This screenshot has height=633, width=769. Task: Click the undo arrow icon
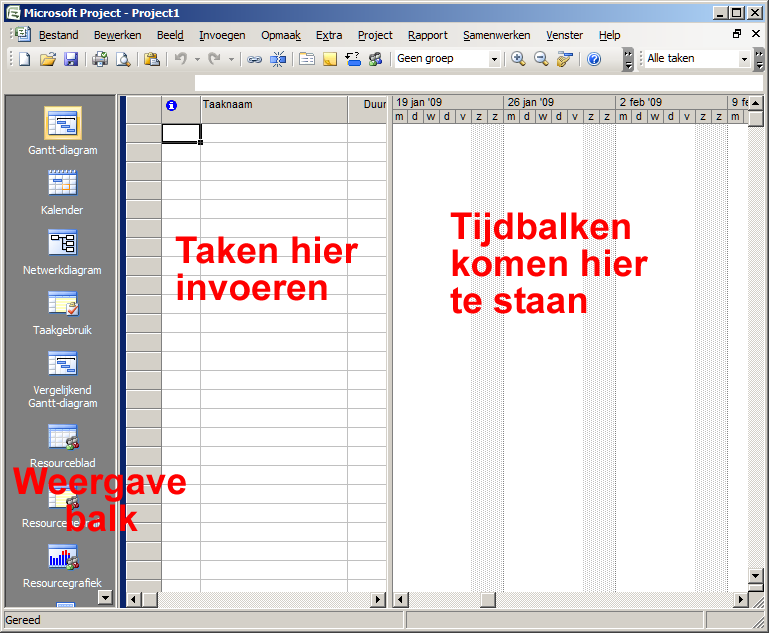tap(181, 59)
